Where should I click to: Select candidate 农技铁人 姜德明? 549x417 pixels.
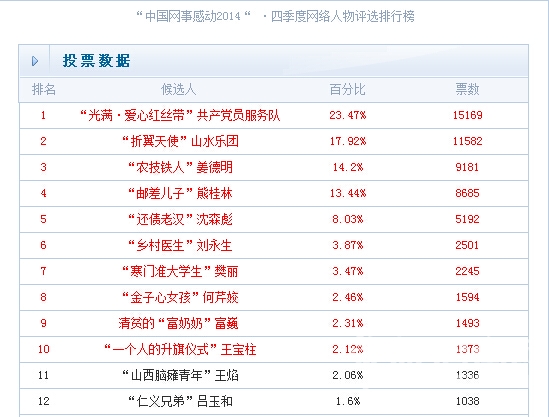(180, 167)
